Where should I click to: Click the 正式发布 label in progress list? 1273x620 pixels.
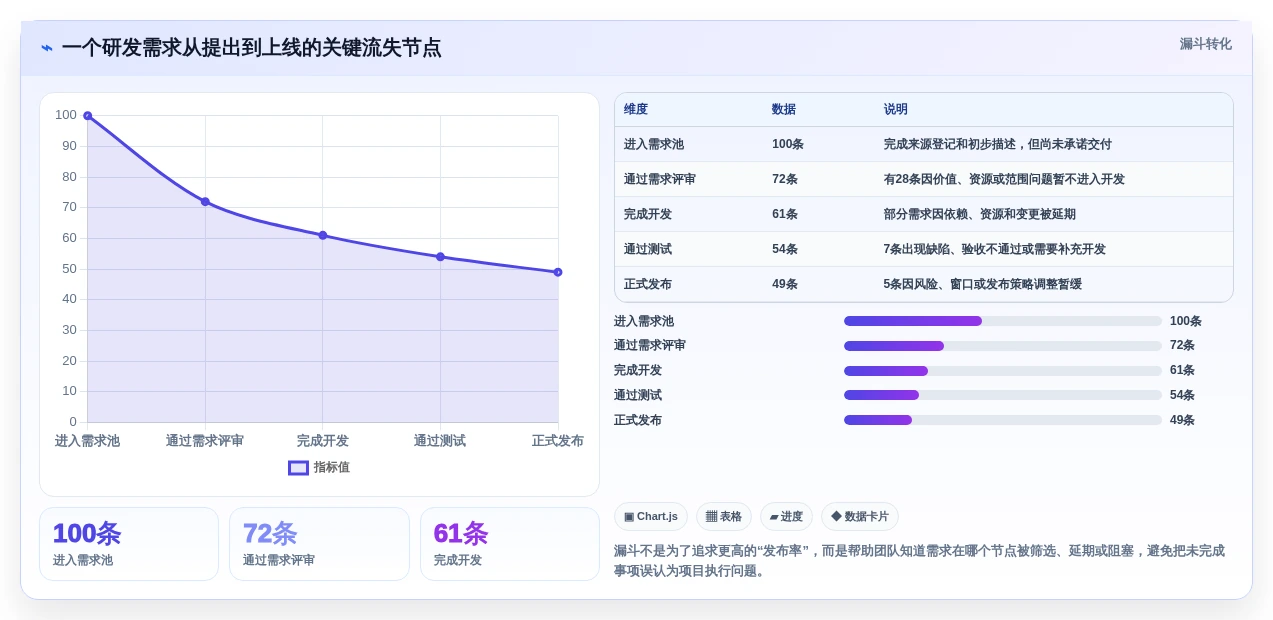pyautogui.click(x=638, y=420)
